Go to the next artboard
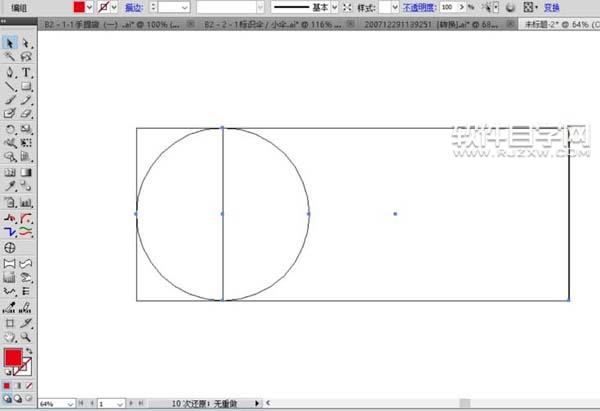Image resolution: width=600 pixels, height=411 pixels. [131, 403]
